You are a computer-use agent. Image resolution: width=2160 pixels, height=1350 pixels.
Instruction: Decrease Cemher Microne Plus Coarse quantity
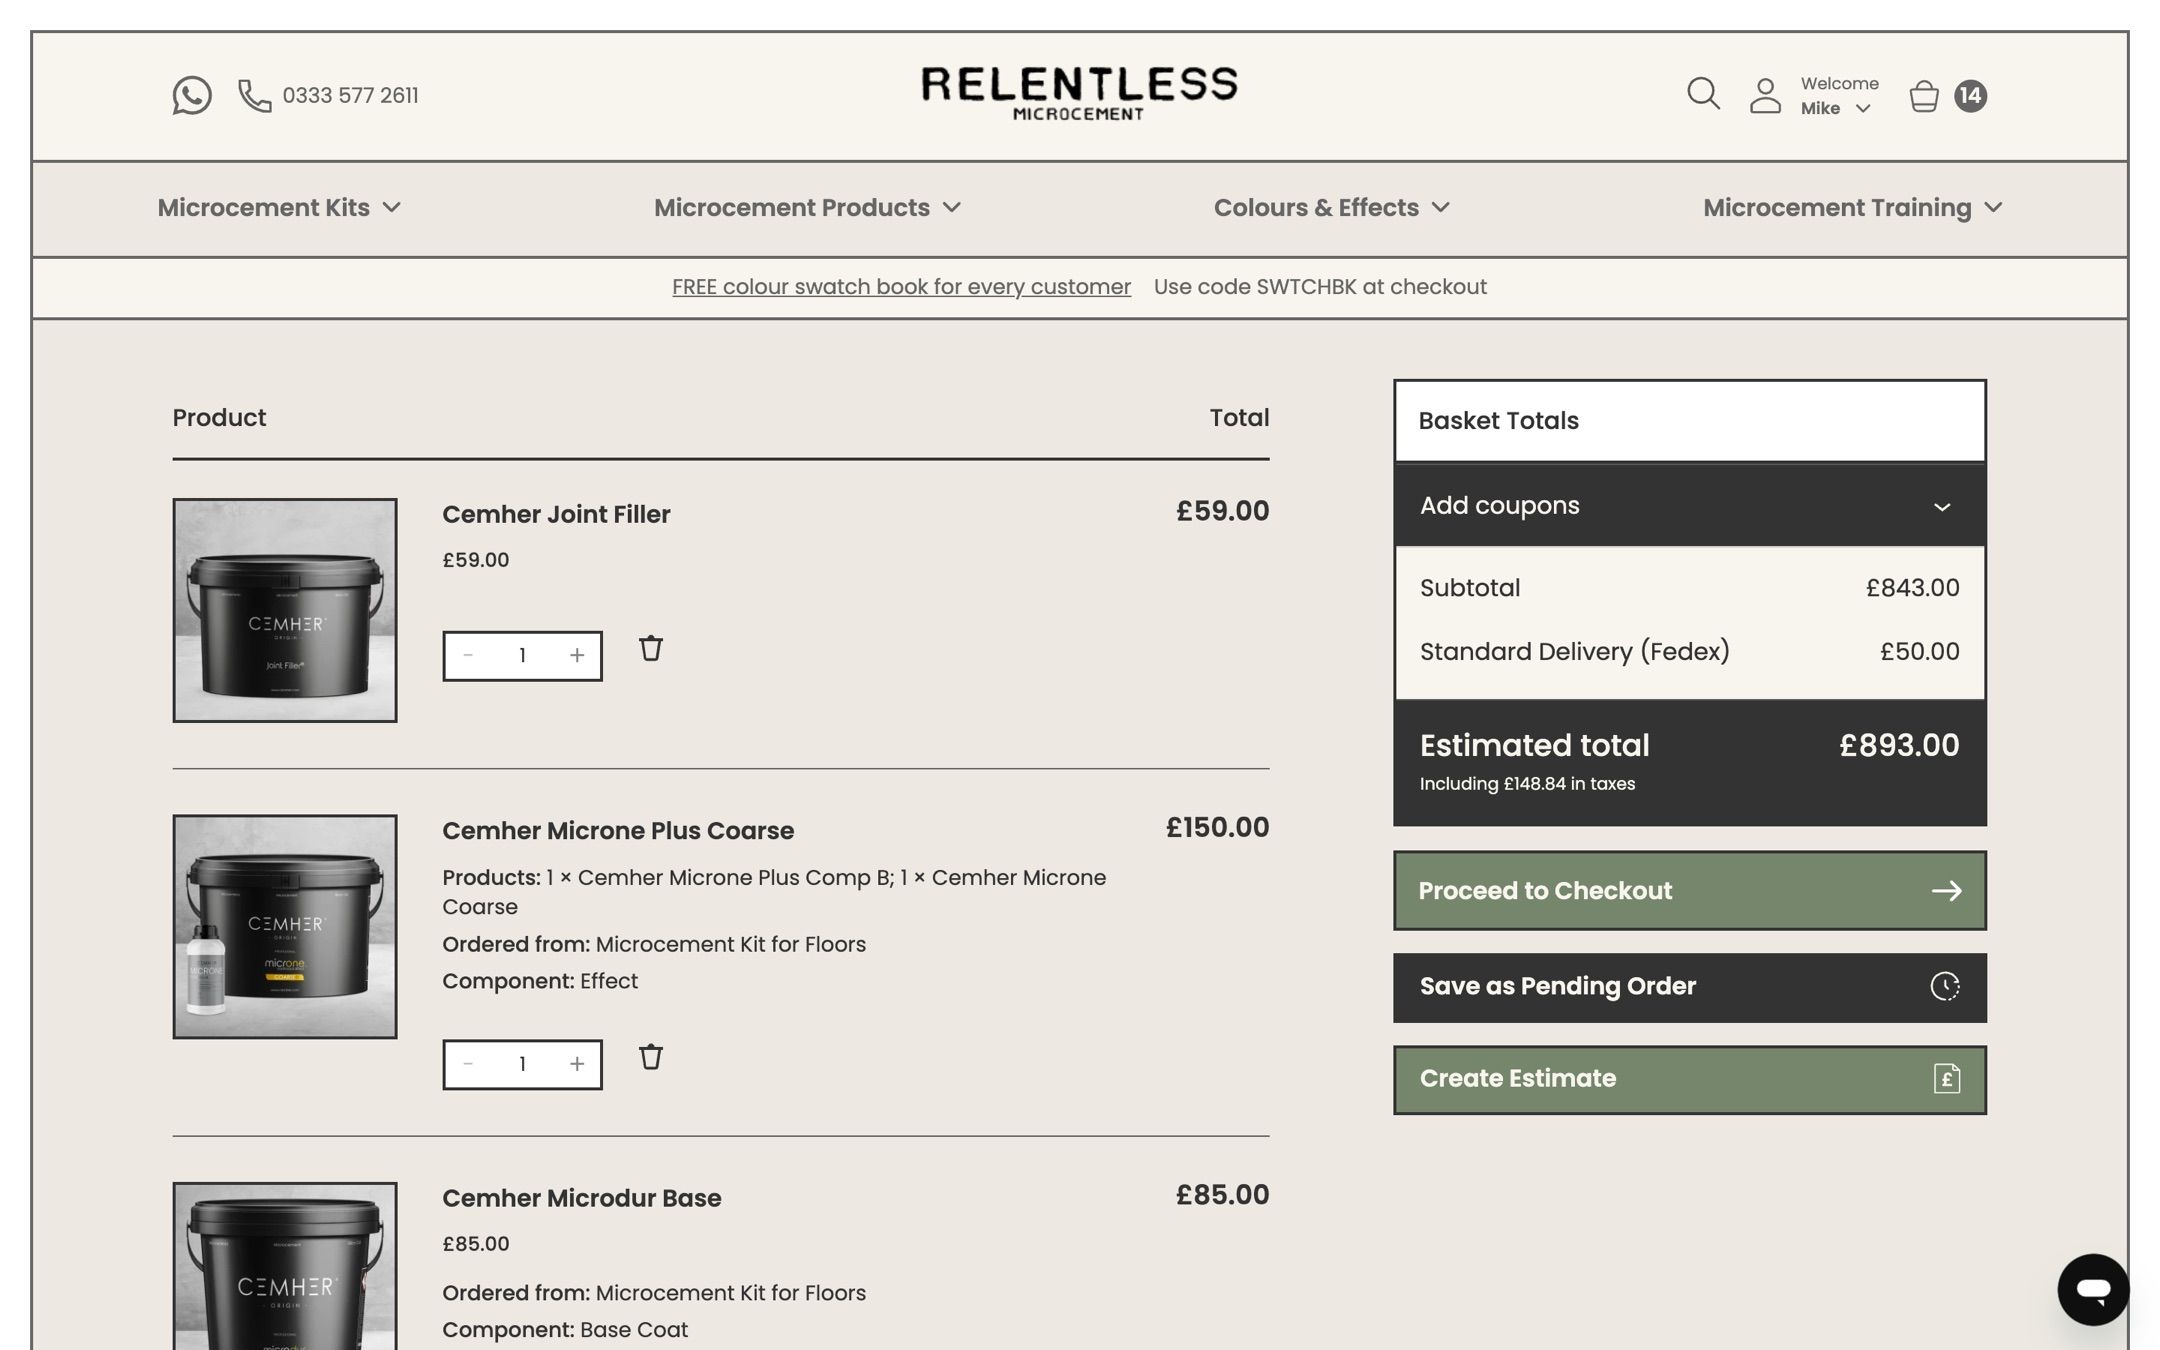click(468, 1064)
